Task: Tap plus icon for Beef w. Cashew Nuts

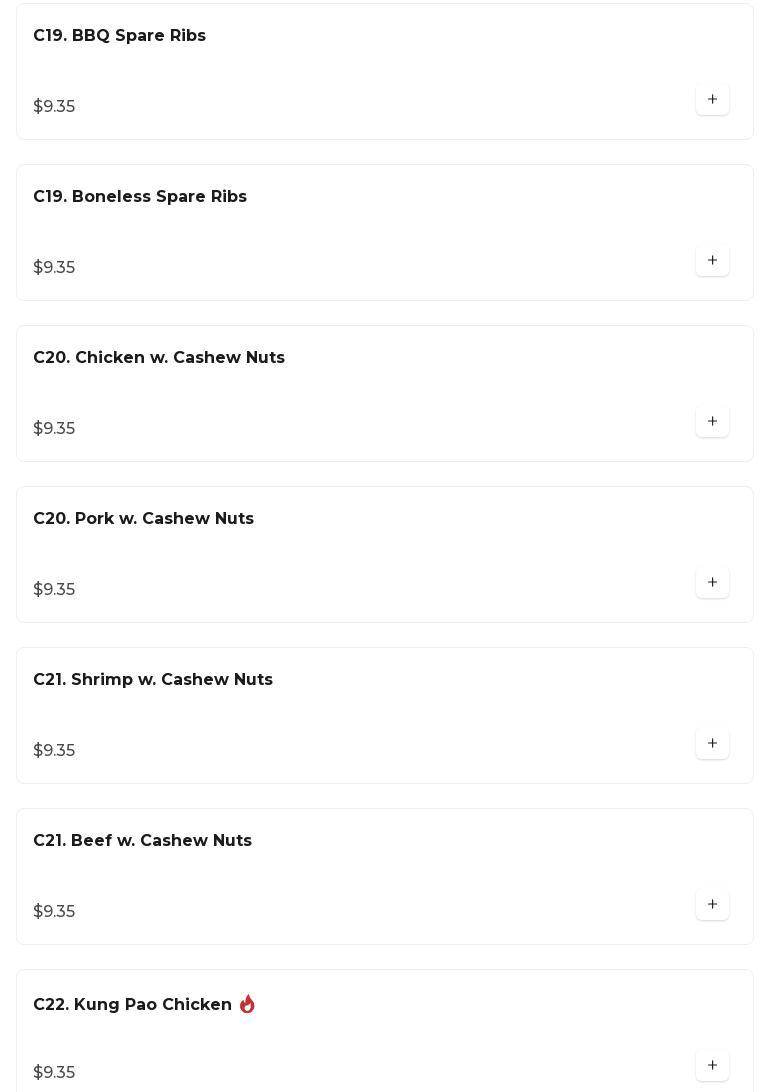Action: pos(712,905)
